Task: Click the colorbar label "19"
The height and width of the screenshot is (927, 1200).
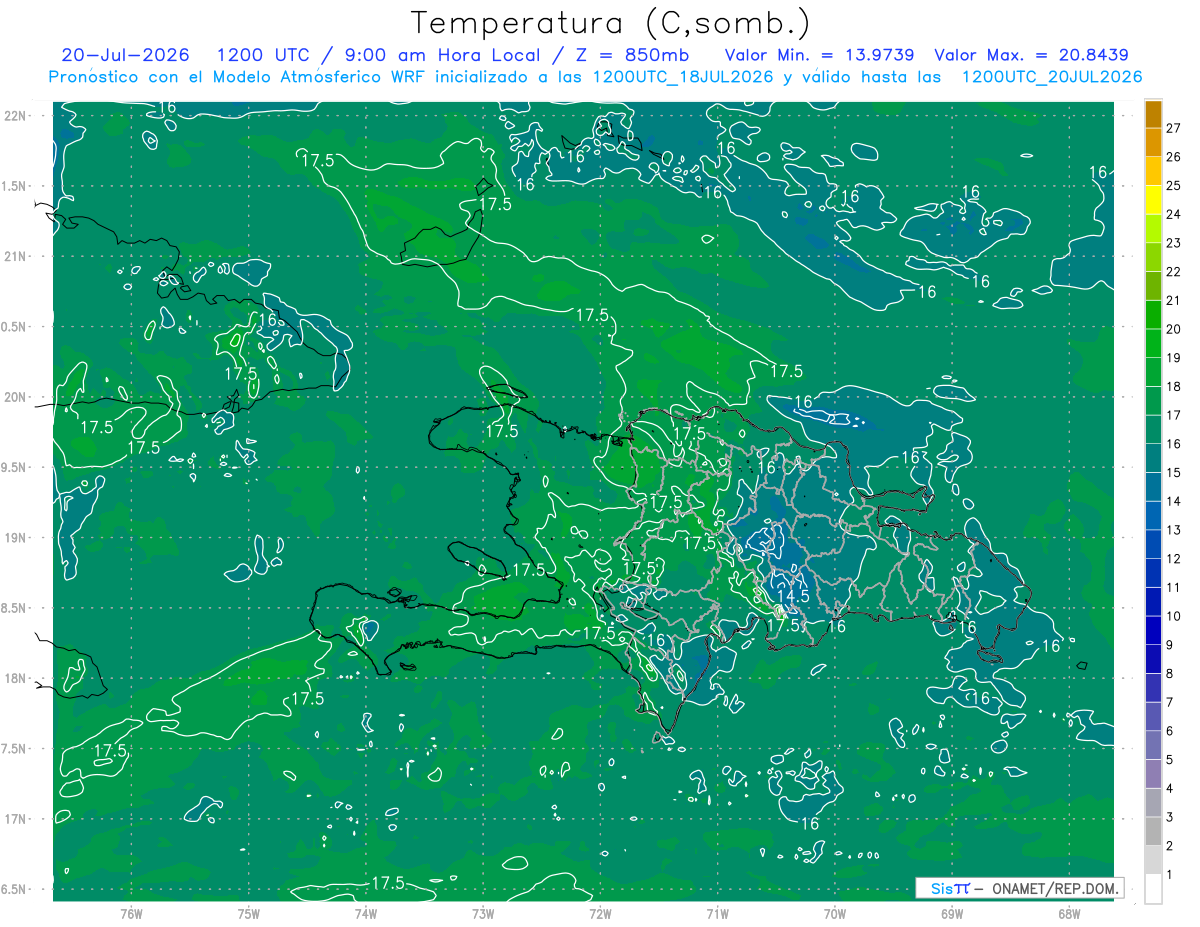Action: 1174,358
